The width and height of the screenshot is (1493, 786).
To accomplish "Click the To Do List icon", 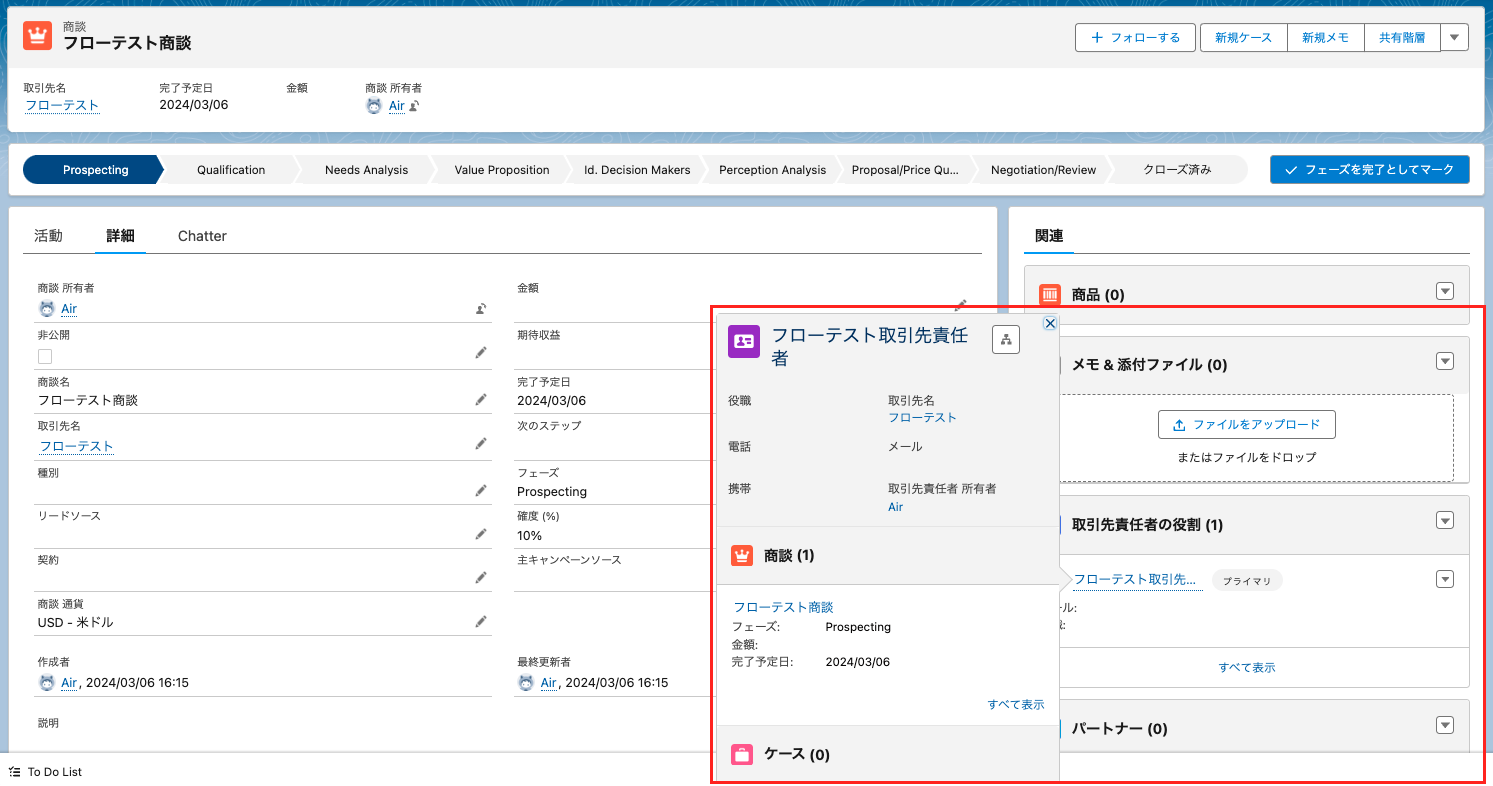I will coord(14,772).
